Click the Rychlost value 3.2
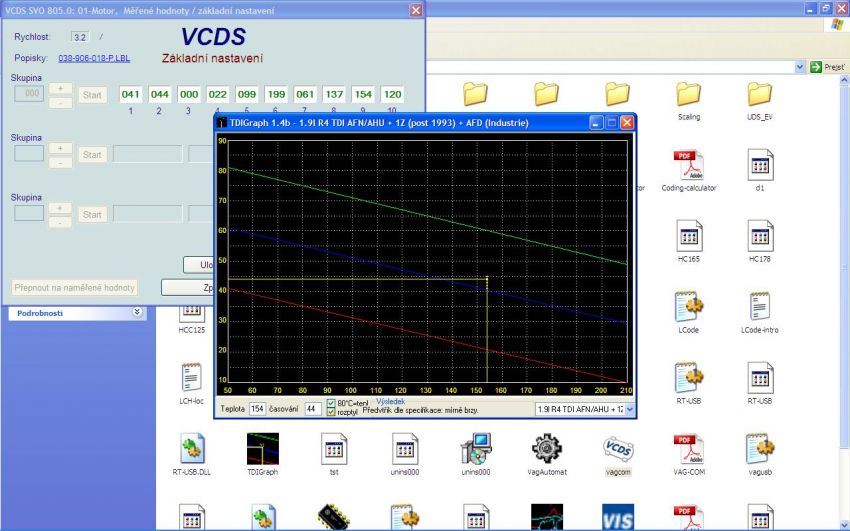 click(x=80, y=37)
